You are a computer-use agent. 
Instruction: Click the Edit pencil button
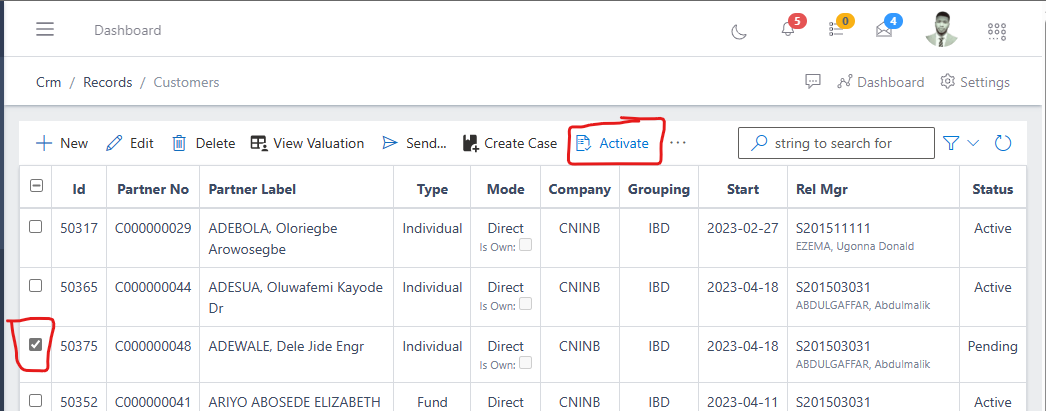pos(130,143)
